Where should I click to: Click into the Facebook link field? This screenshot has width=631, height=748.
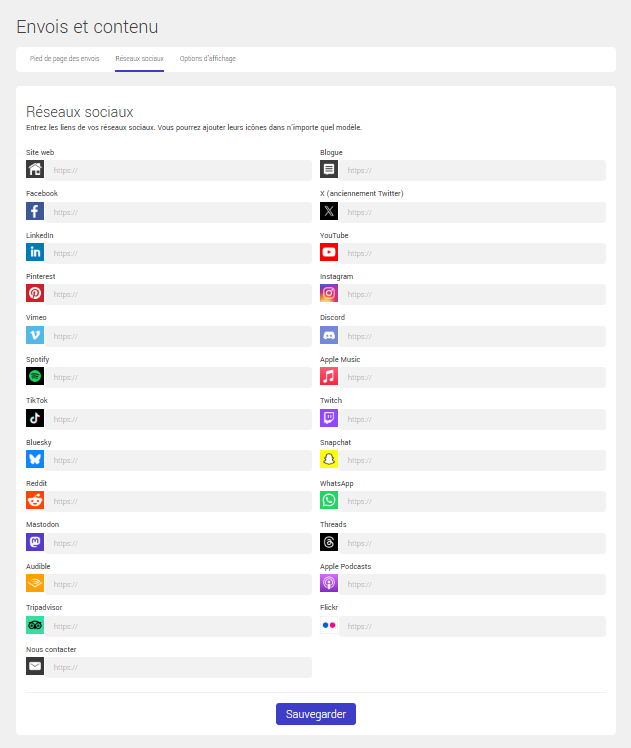(x=178, y=212)
